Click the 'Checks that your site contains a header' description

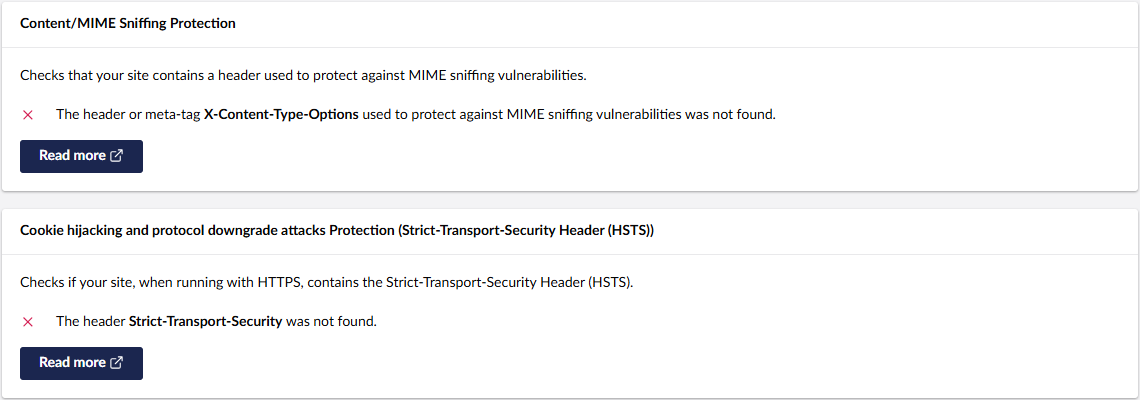point(303,76)
